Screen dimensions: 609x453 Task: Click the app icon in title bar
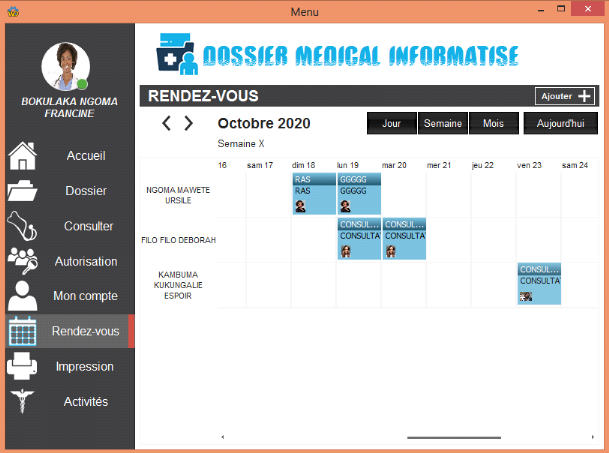click(x=13, y=11)
